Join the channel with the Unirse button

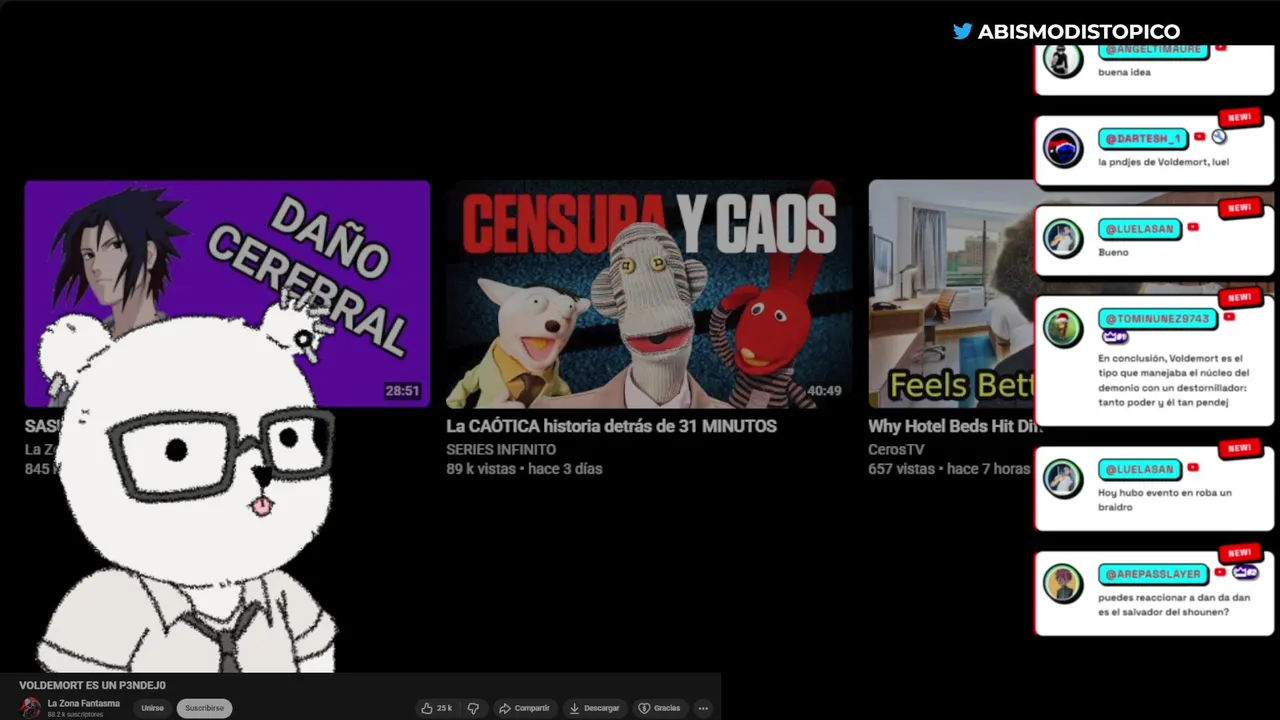[152, 708]
